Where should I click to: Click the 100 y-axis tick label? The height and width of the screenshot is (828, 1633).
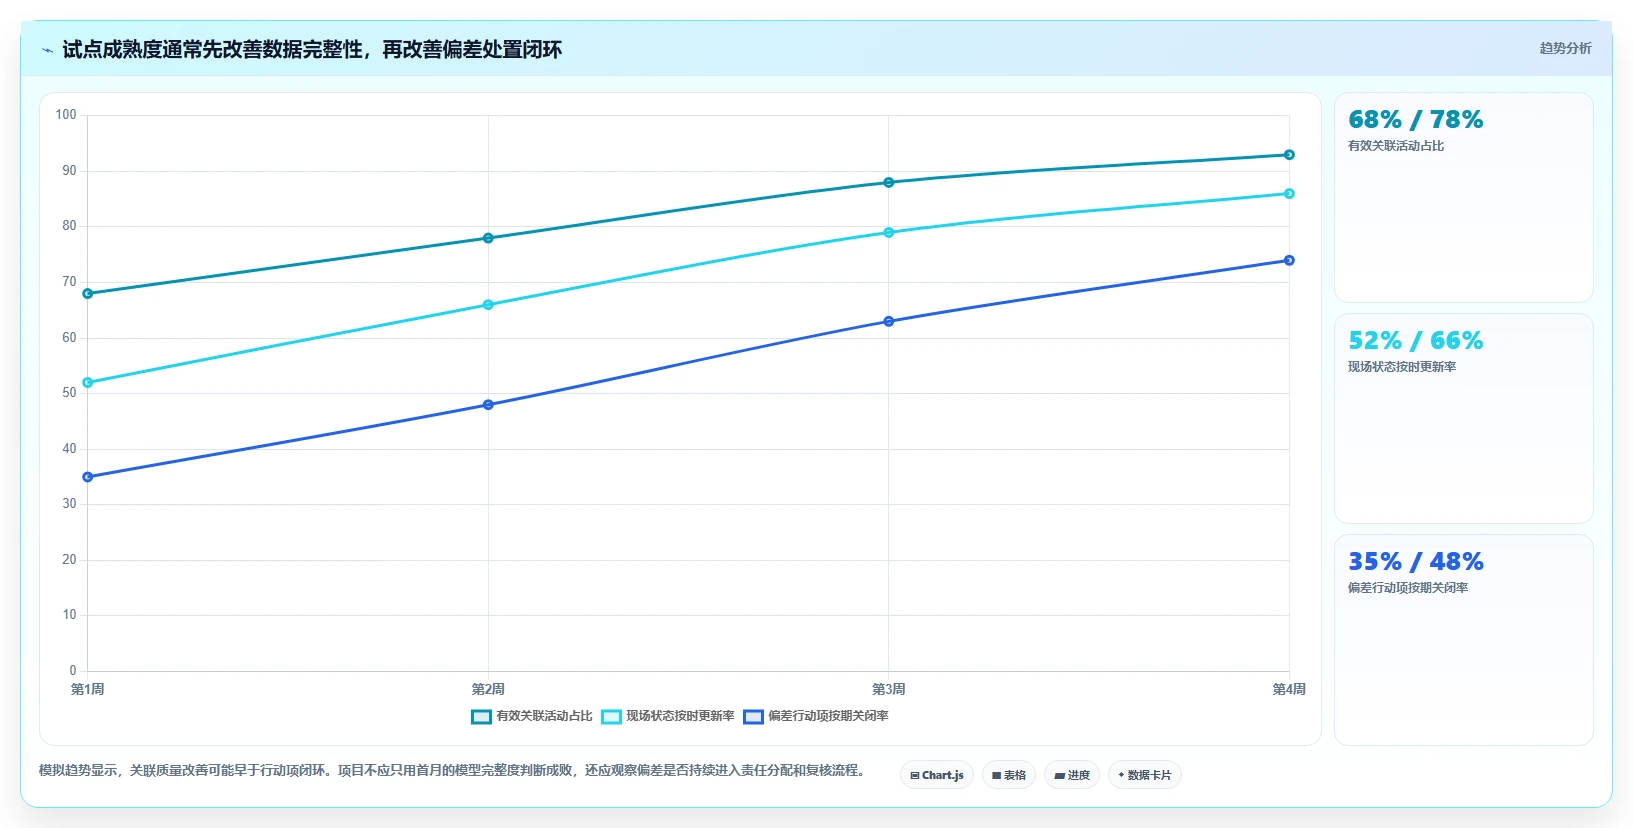tap(66, 115)
